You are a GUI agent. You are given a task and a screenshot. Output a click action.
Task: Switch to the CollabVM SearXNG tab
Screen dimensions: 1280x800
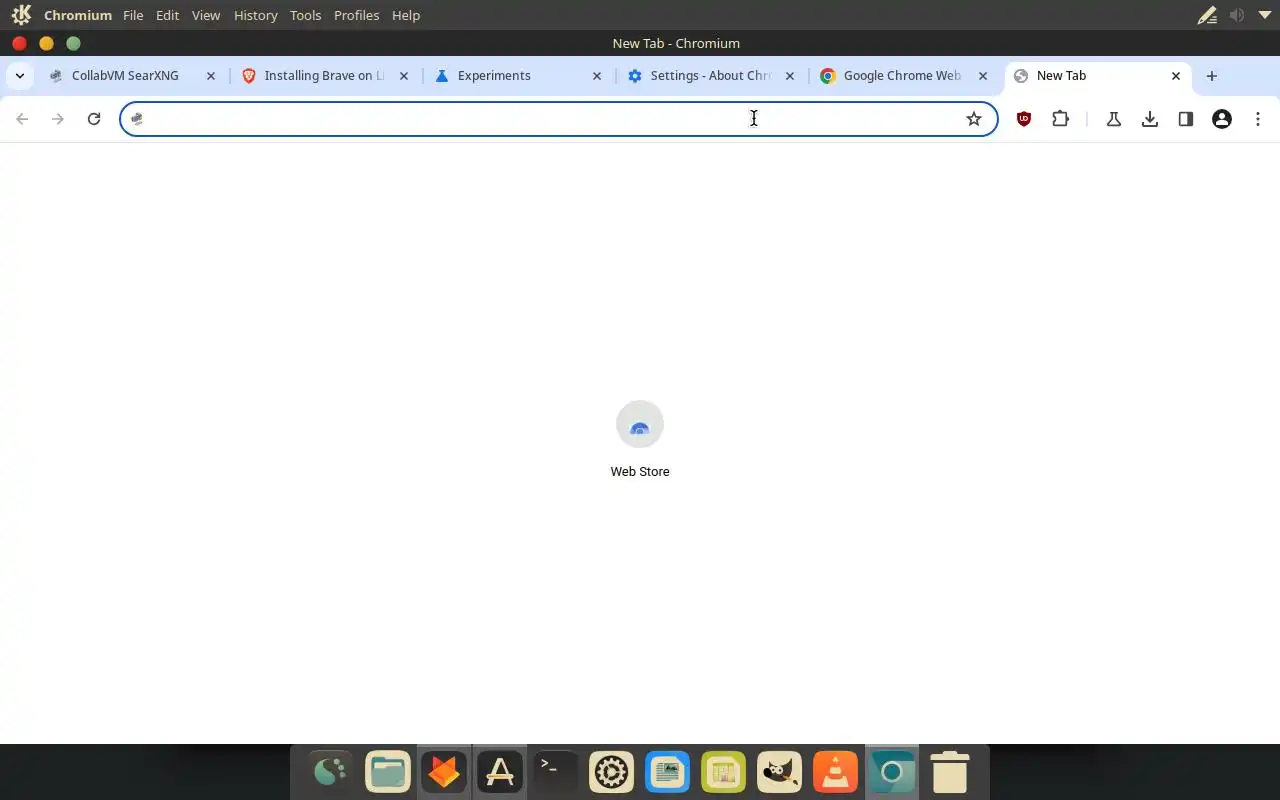(x=133, y=76)
